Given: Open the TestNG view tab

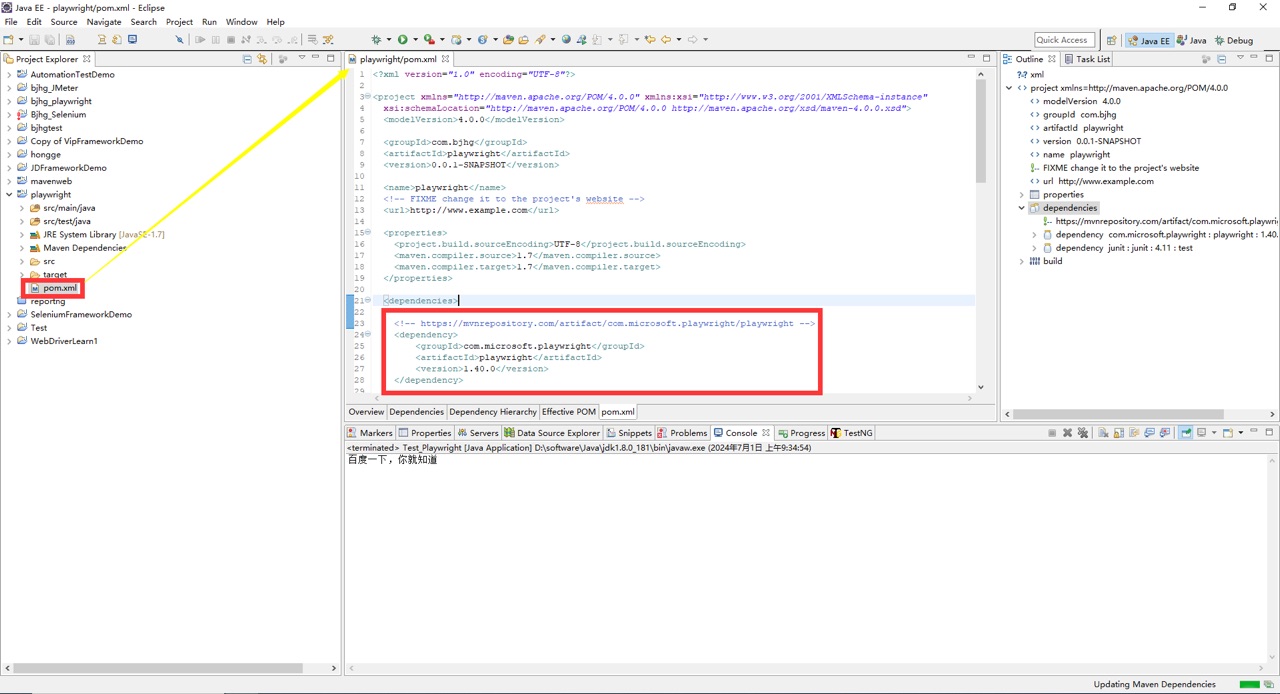Looking at the screenshot, I should coord(851,433).
